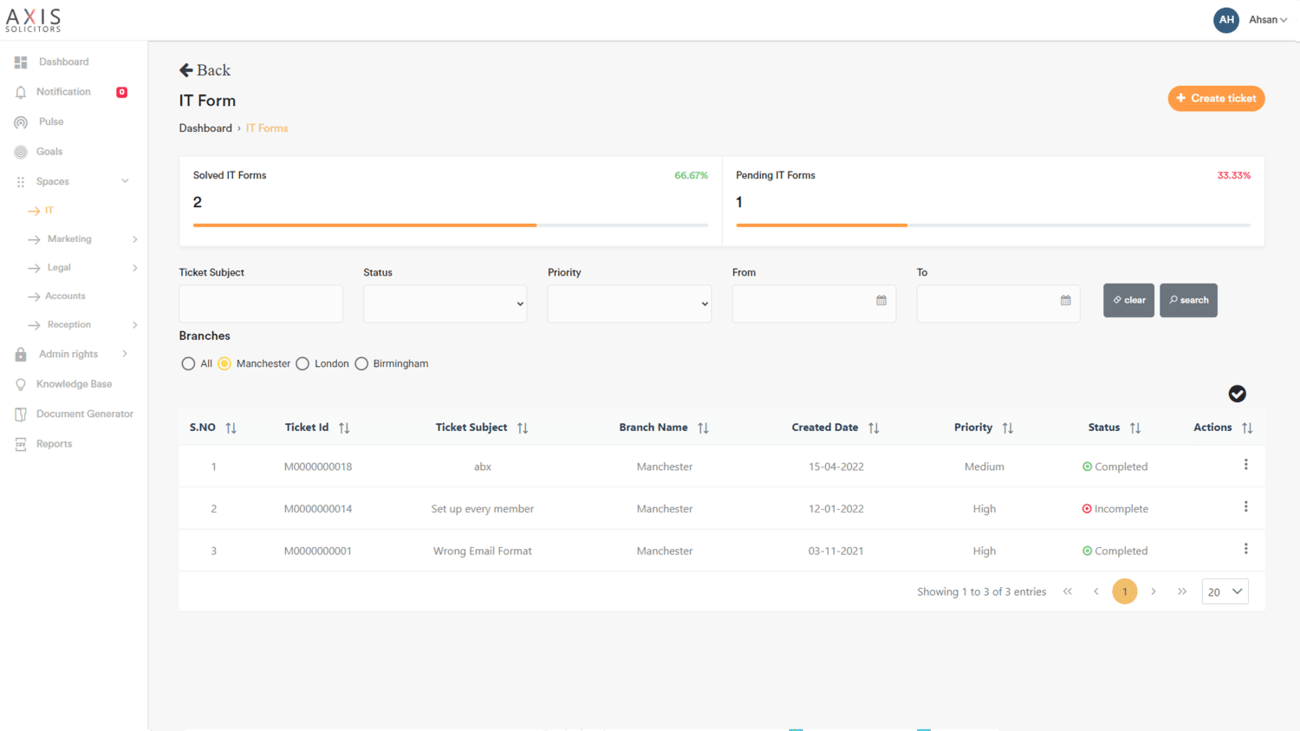Open the Marketing space menu item

point(69,240)
